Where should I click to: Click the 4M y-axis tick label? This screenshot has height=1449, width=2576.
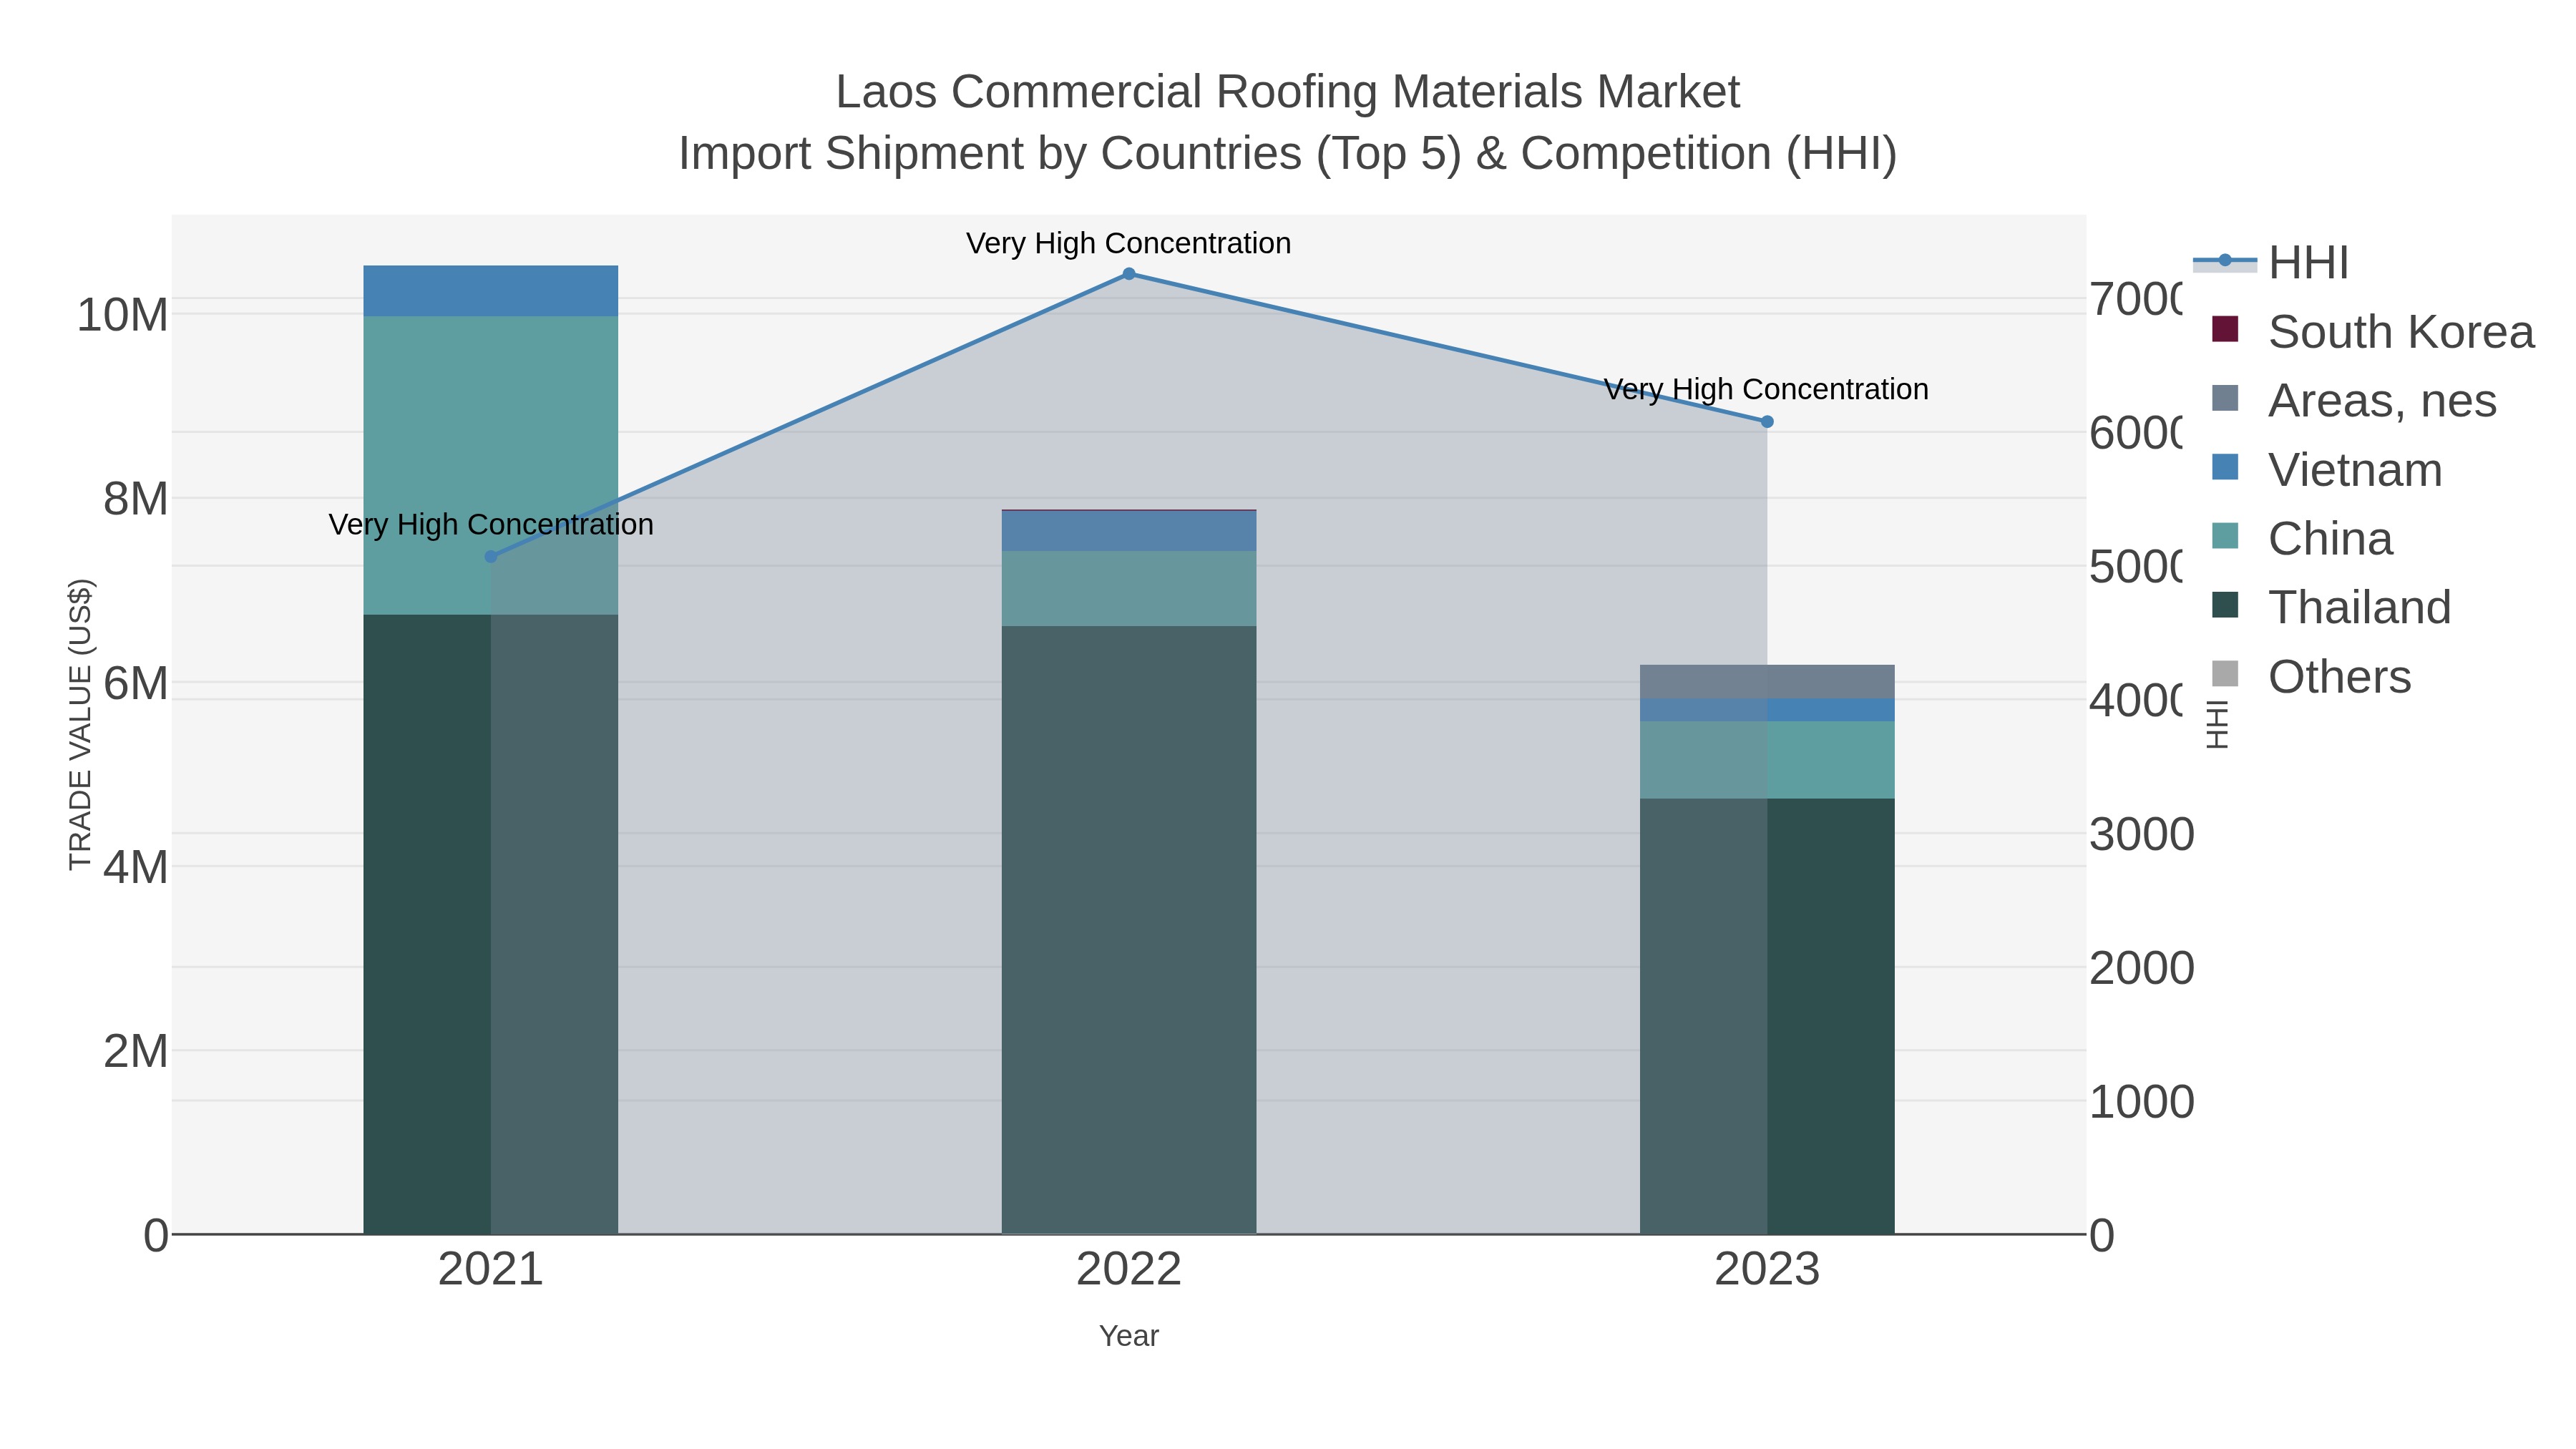tap(135, 867)
